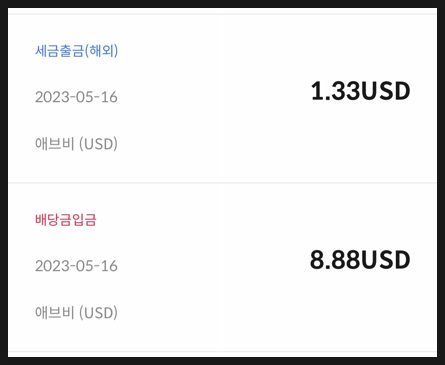Click the (해외) part of the blue label
The image size is (445, 365).
click(x=101, y=51)
